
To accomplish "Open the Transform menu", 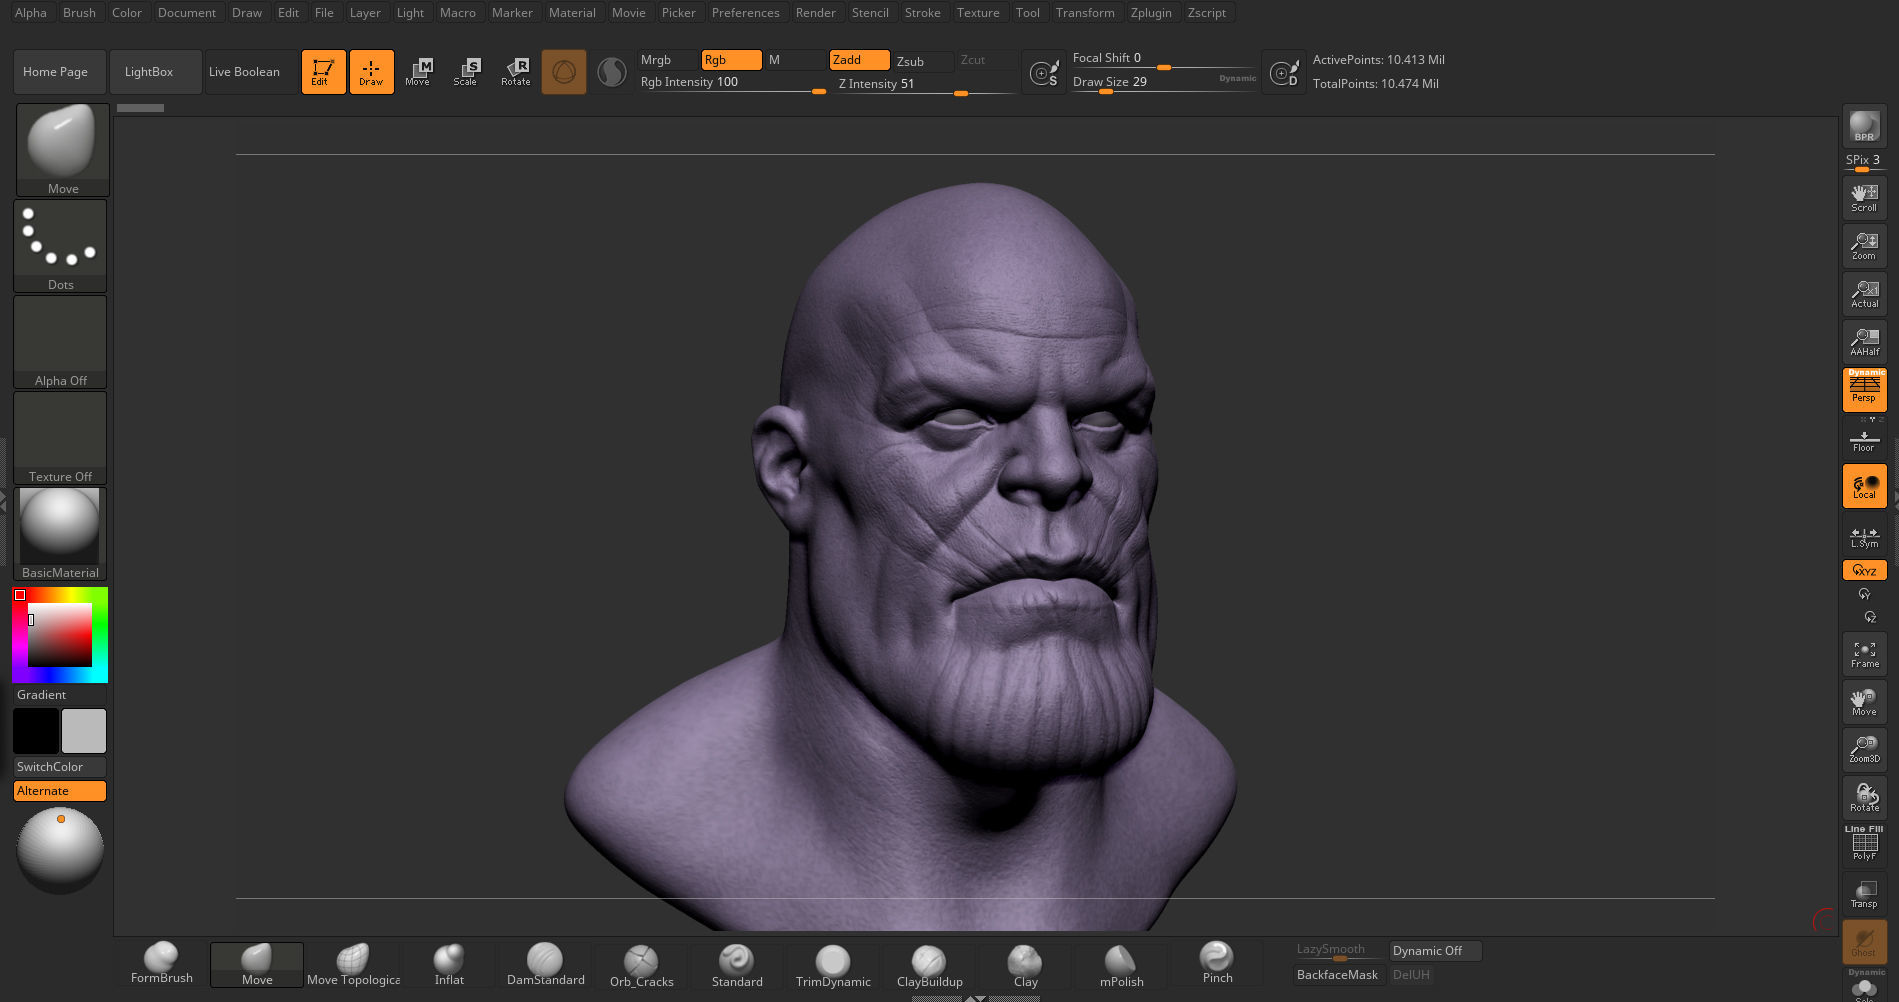I will (1085, 13).
